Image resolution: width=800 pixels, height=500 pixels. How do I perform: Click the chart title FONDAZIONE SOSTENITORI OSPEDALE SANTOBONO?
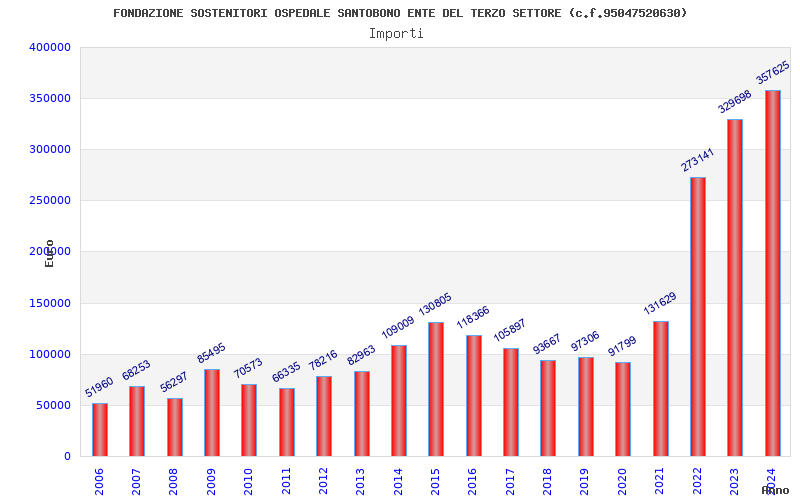(x=400, y=13)
